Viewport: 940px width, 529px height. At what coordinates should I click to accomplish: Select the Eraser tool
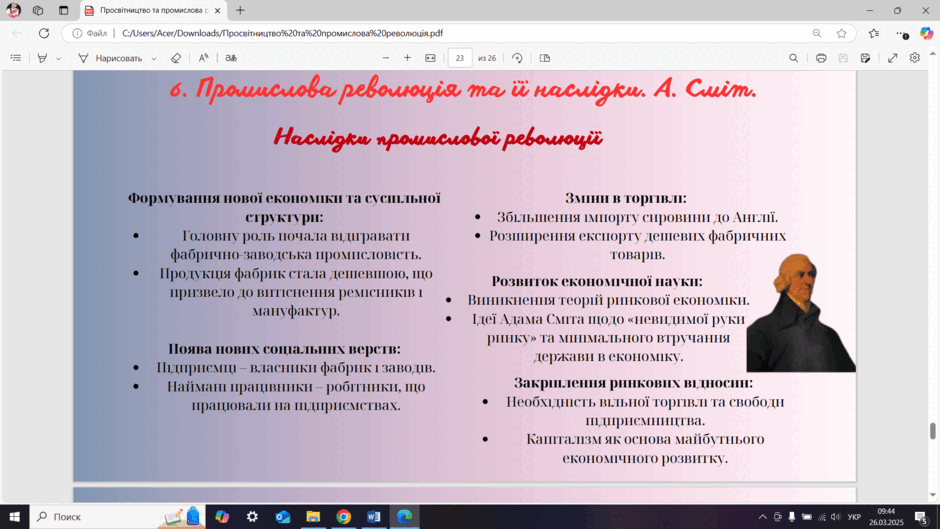[176, 58]
